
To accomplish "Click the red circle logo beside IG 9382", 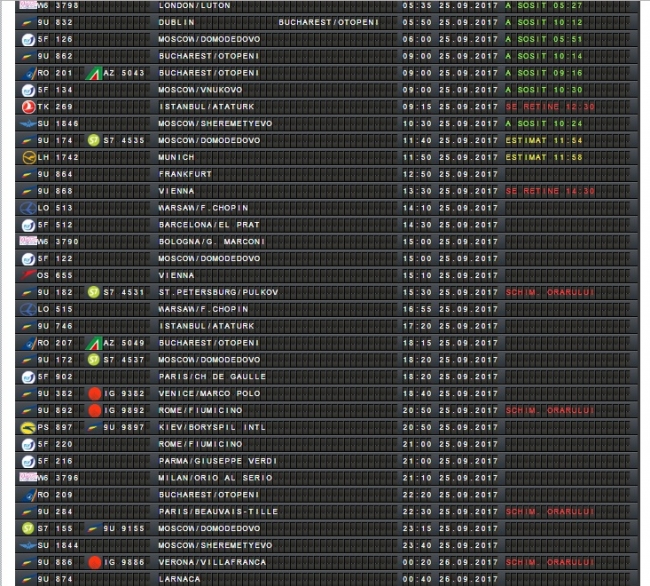I will [x=95, y=394].
